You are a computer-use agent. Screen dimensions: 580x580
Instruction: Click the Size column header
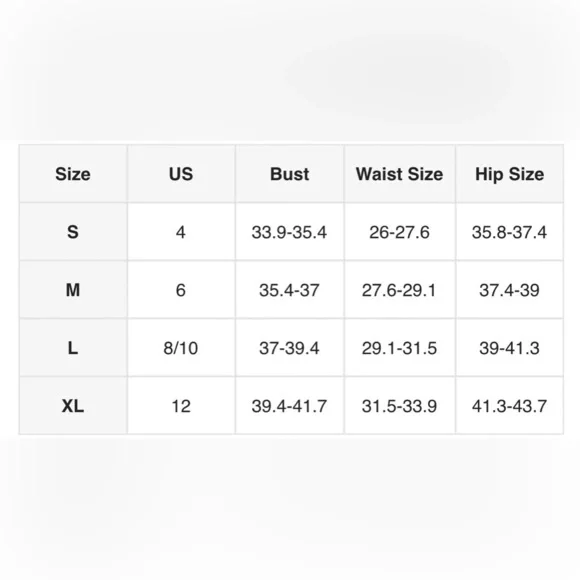point(73,174)
